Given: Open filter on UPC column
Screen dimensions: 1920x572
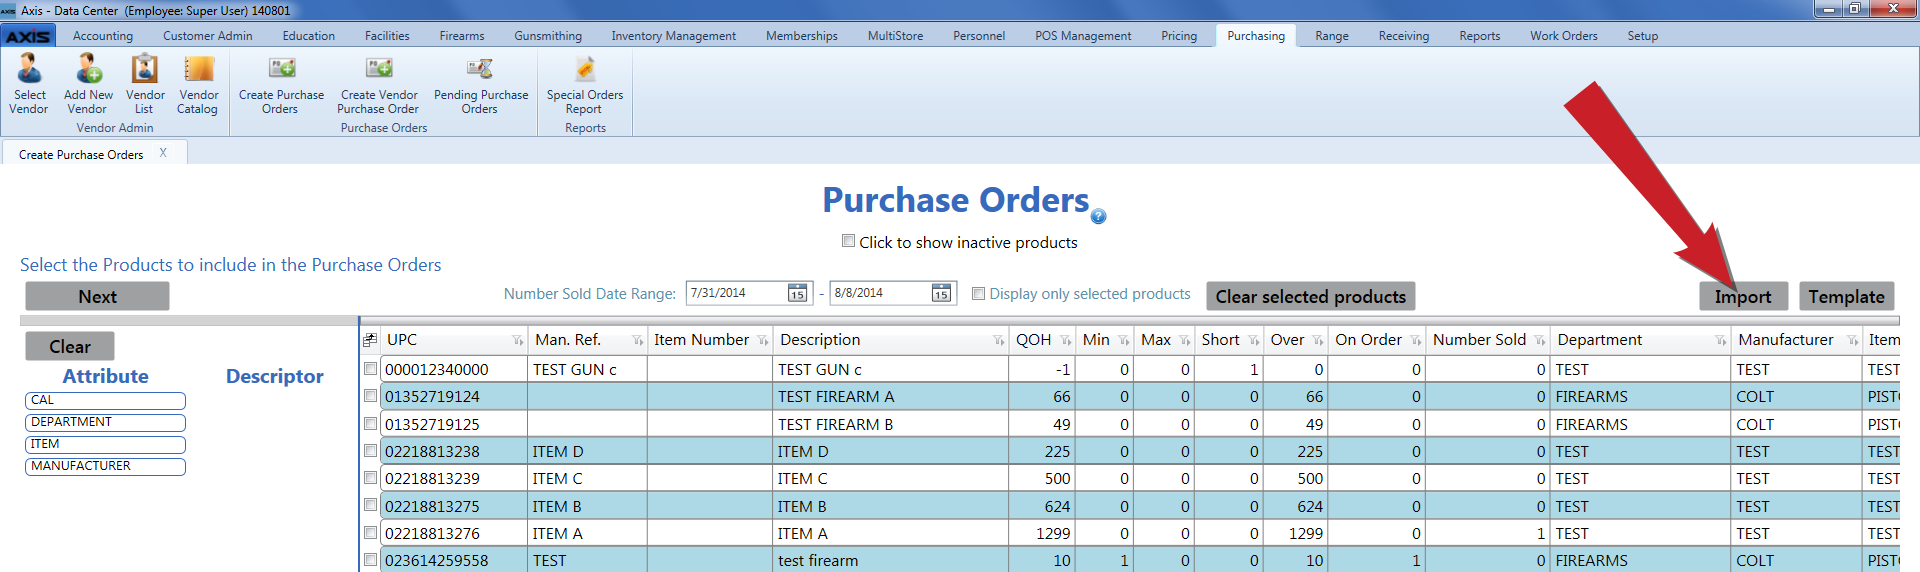Looking at the screenshot, I should tap(517, 341).
